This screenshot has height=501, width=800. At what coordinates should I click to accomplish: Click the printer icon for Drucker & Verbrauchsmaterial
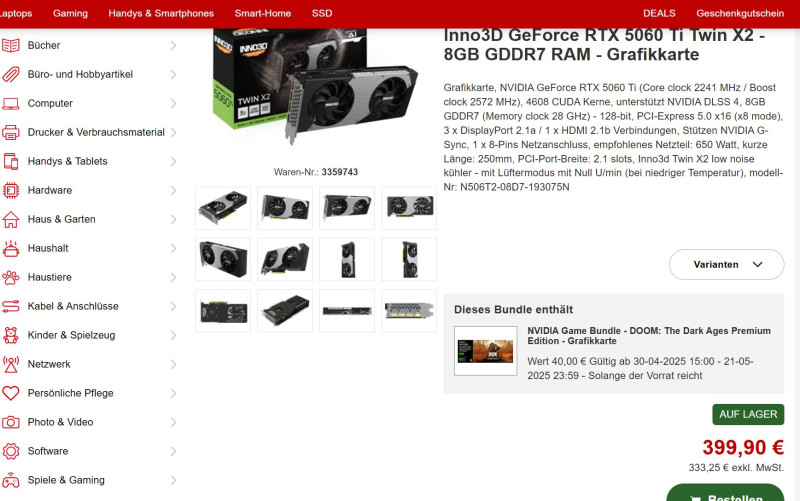tap(11, 132)
